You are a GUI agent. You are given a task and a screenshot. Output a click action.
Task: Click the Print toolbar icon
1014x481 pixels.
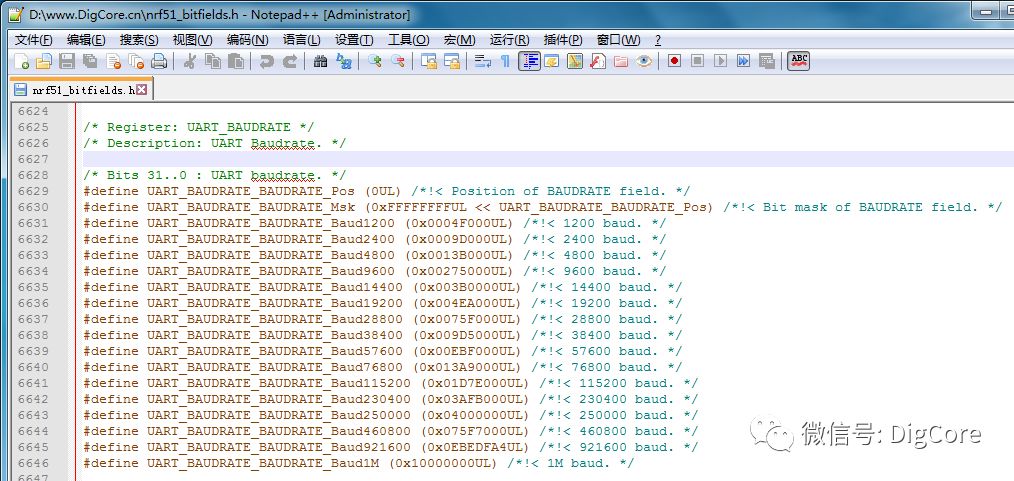[159, 61]
